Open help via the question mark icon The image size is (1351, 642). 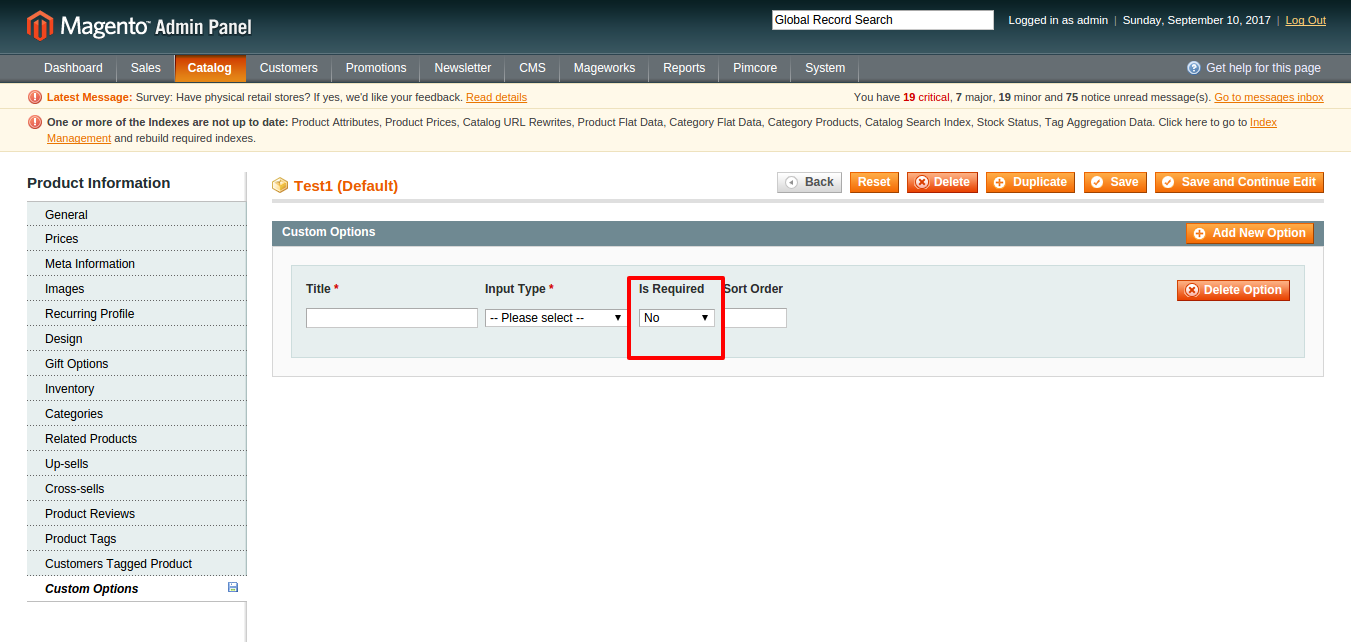[1193, 68]
